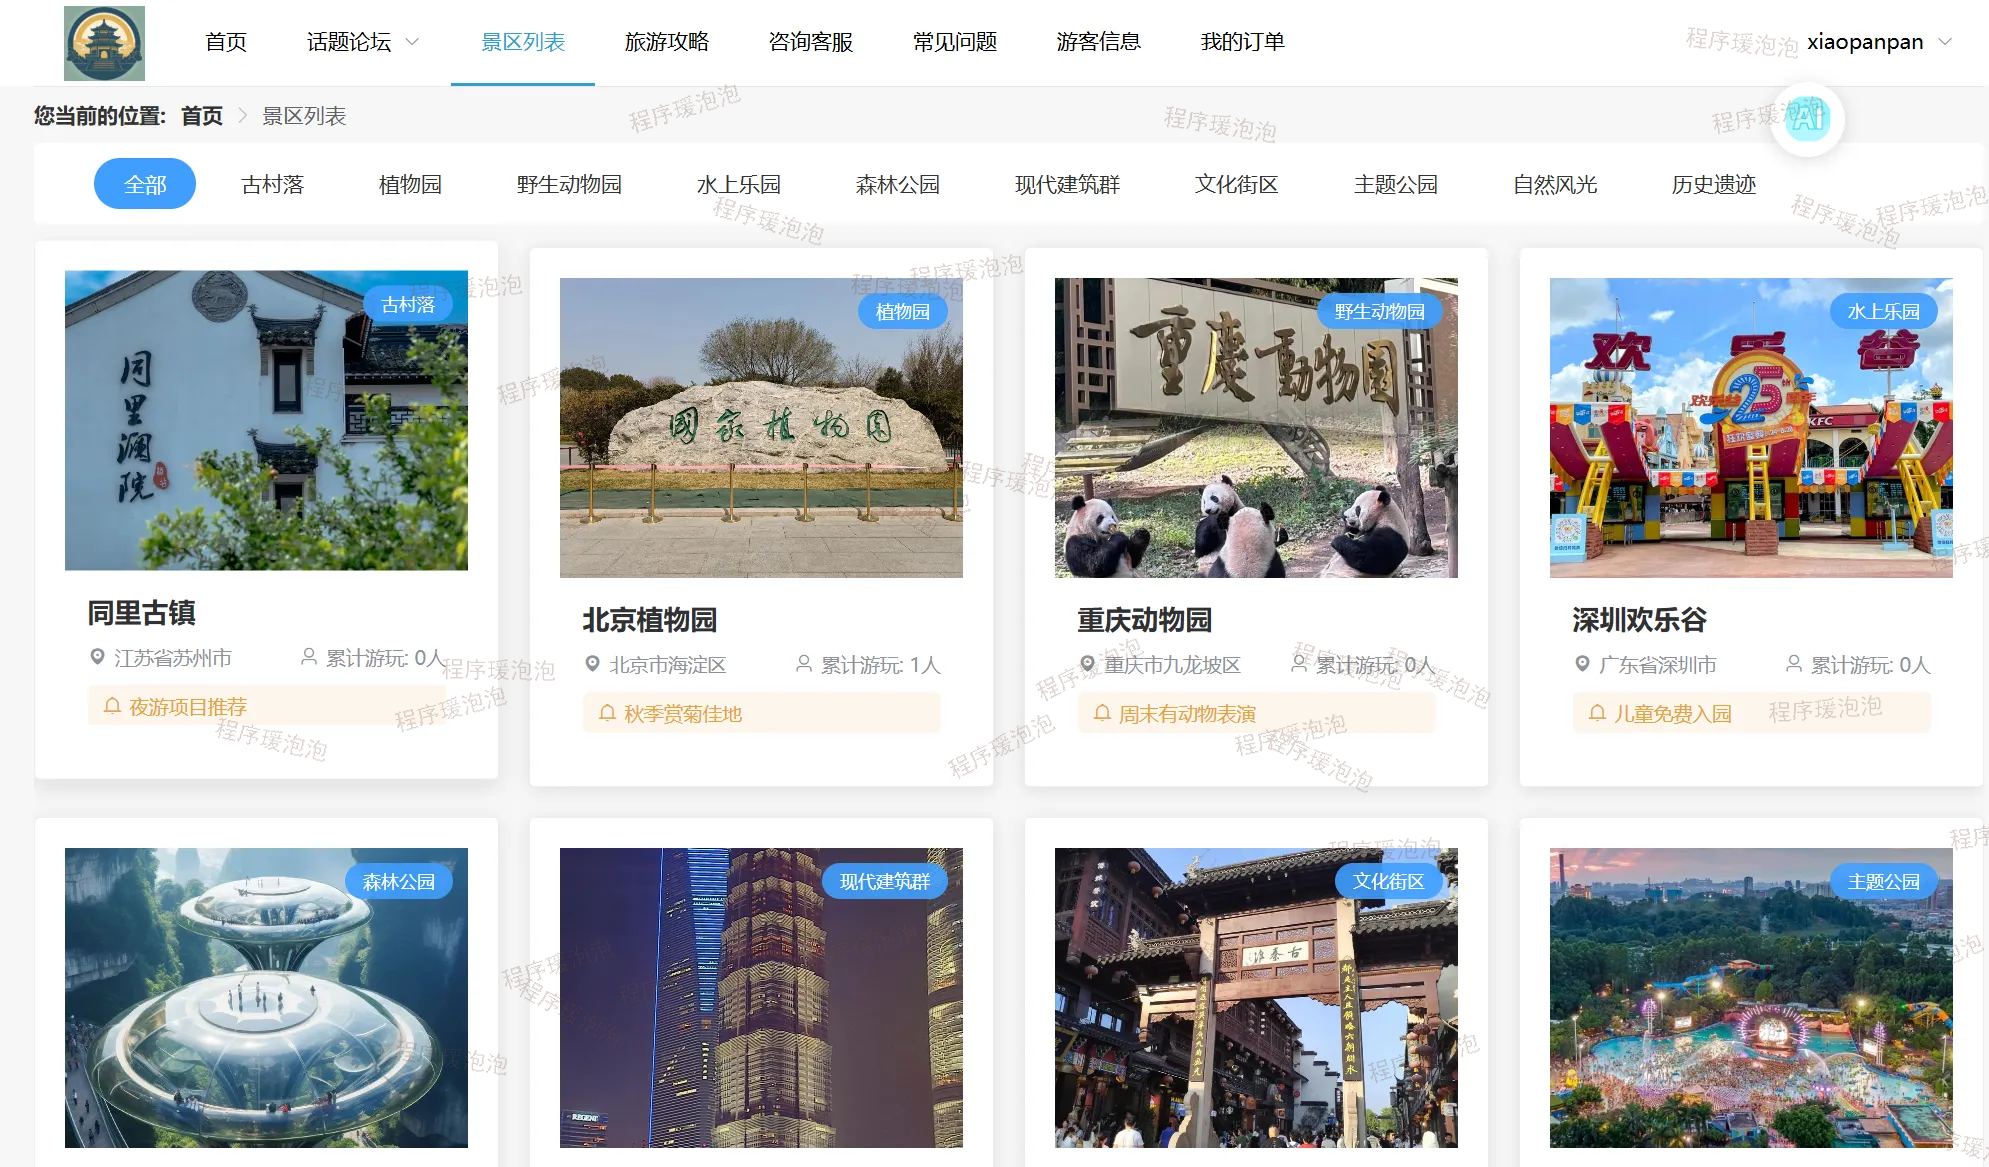Click bell icon beside 儿童免费入园
This screenshot has height=1167, width=1989.
pos(1597,713)
